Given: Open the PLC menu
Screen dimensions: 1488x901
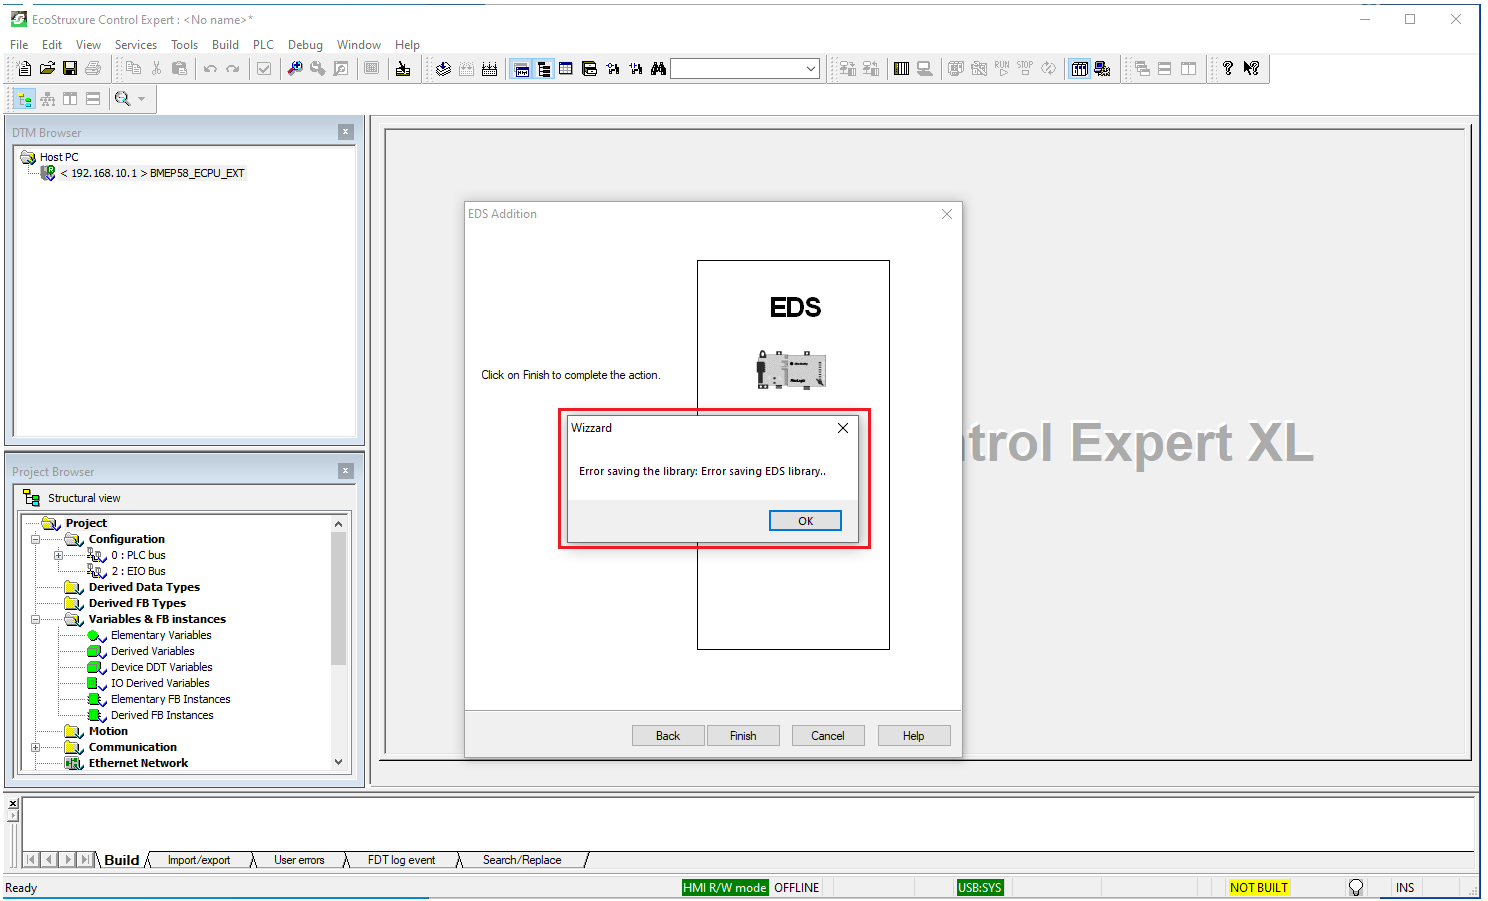Looking at the screenshot, I should click(x=263, y=45).
